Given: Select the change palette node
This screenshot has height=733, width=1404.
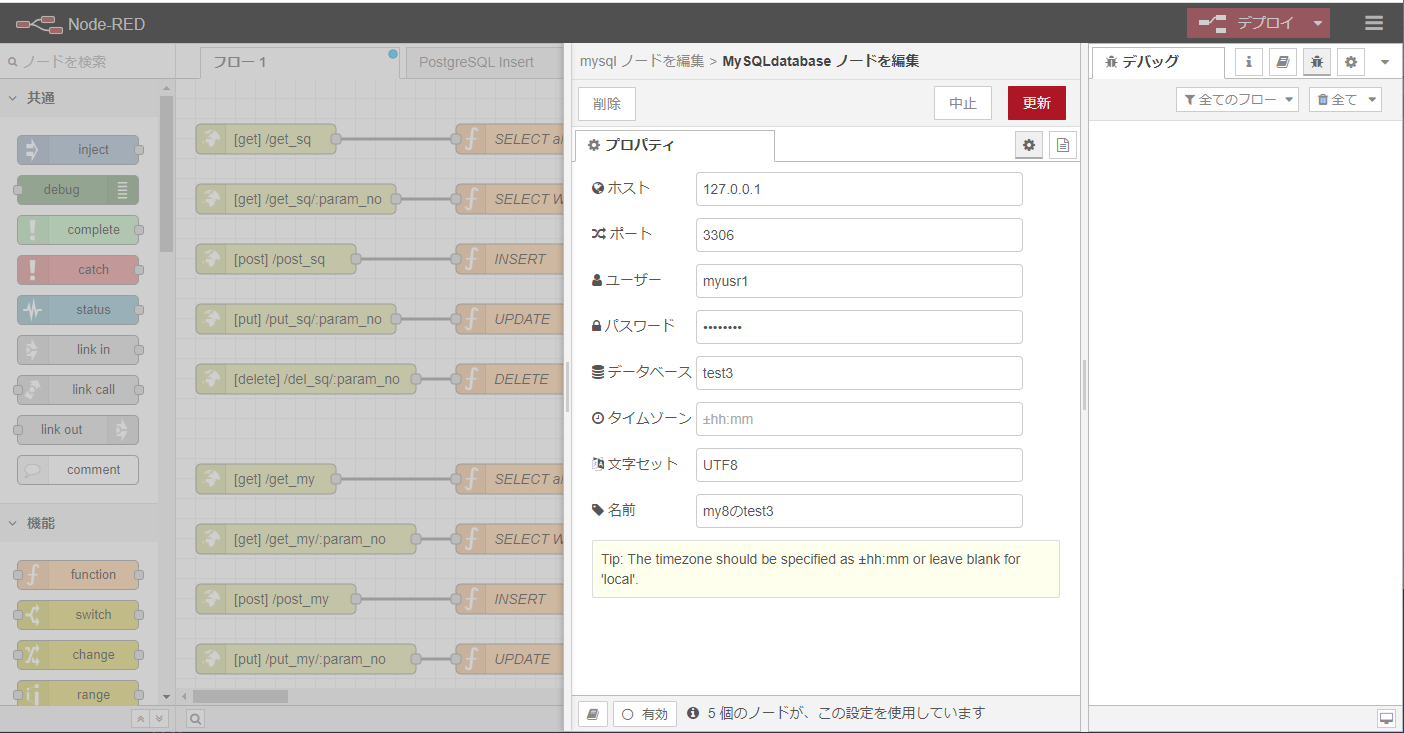Looking at the screenshot, I should 78,655.
